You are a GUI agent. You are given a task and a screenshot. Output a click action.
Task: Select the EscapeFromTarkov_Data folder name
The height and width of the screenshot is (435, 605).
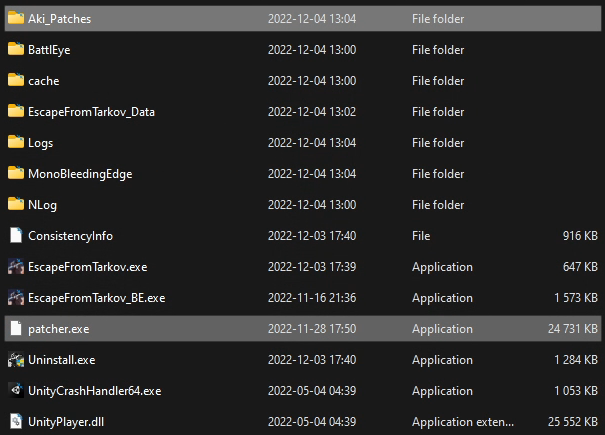(91, 112)
